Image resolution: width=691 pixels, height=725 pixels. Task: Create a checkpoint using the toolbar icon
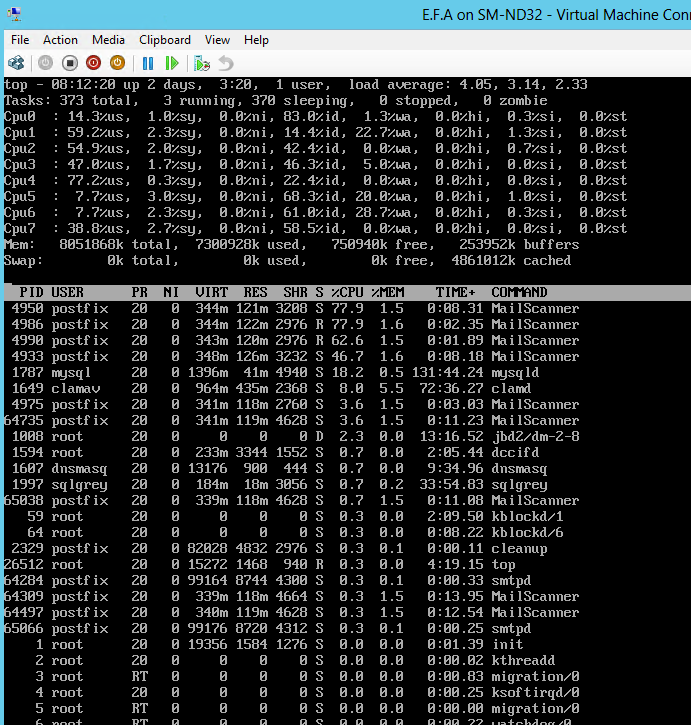202,63
